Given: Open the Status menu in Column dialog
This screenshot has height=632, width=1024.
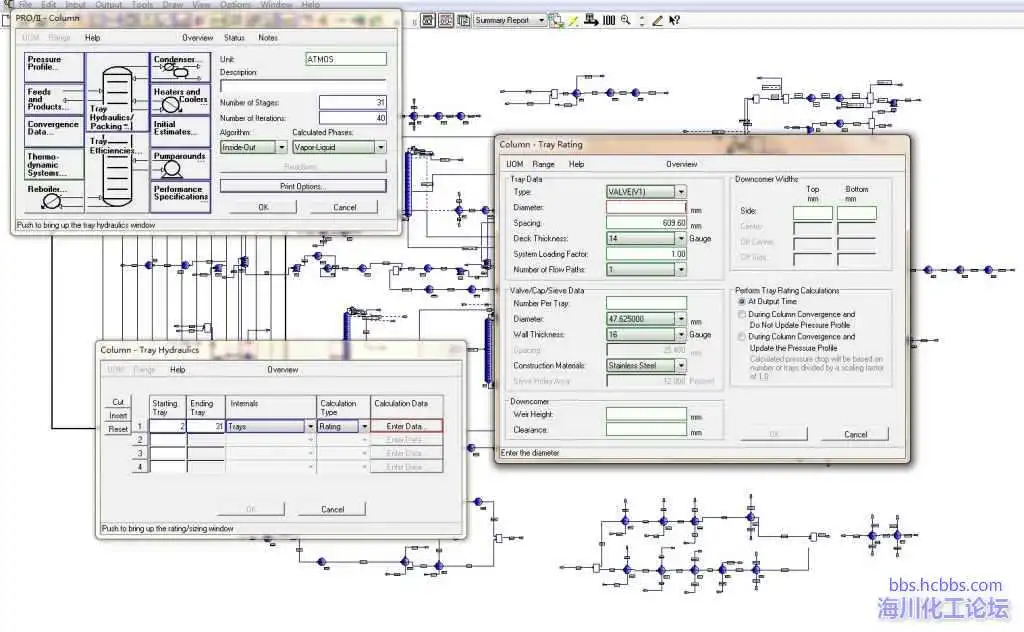Looking at the screenshot, I should coord(234,38).
